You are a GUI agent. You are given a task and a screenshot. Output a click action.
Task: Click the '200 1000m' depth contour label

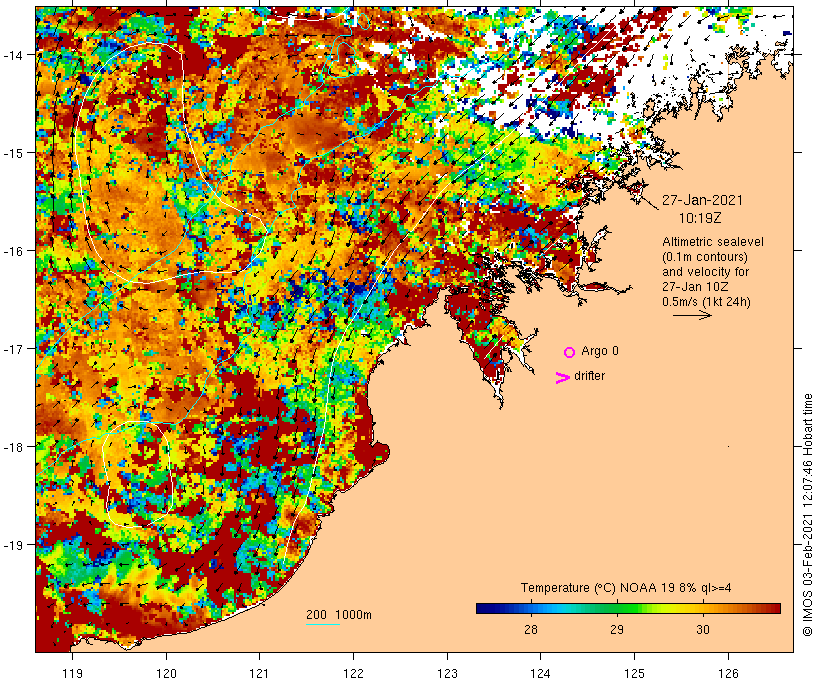tap(339, 614)
